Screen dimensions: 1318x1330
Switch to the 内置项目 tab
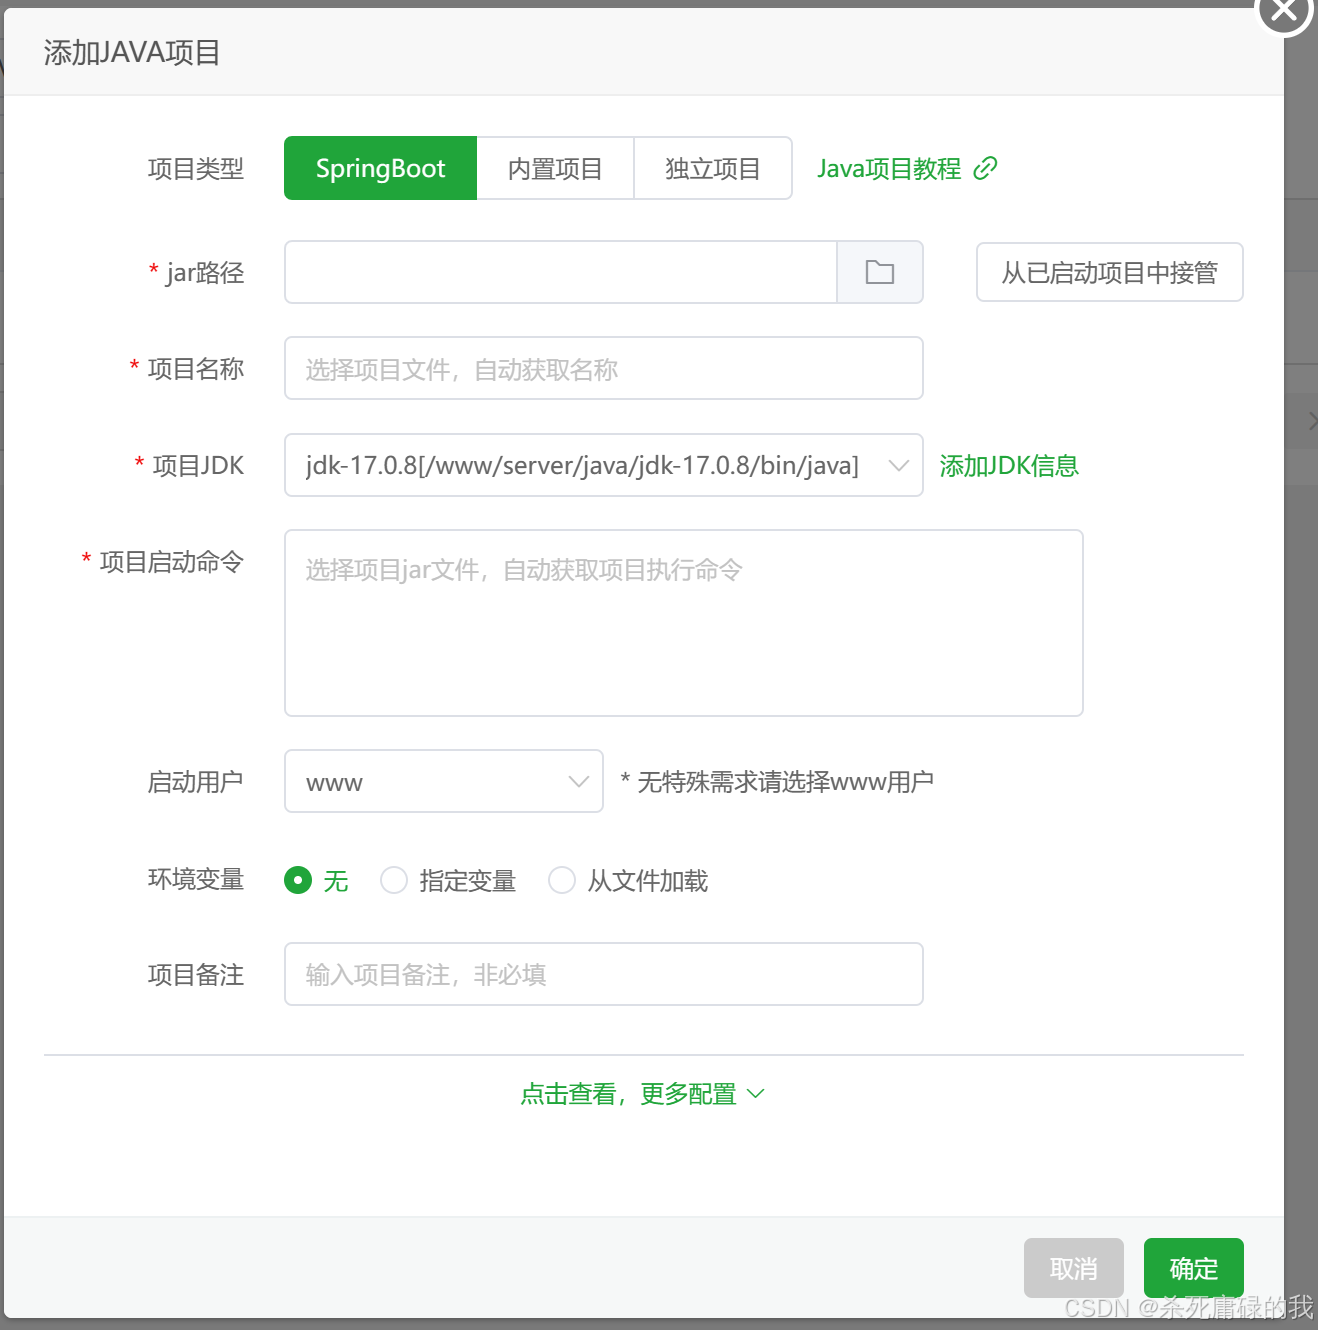(555, 168)
